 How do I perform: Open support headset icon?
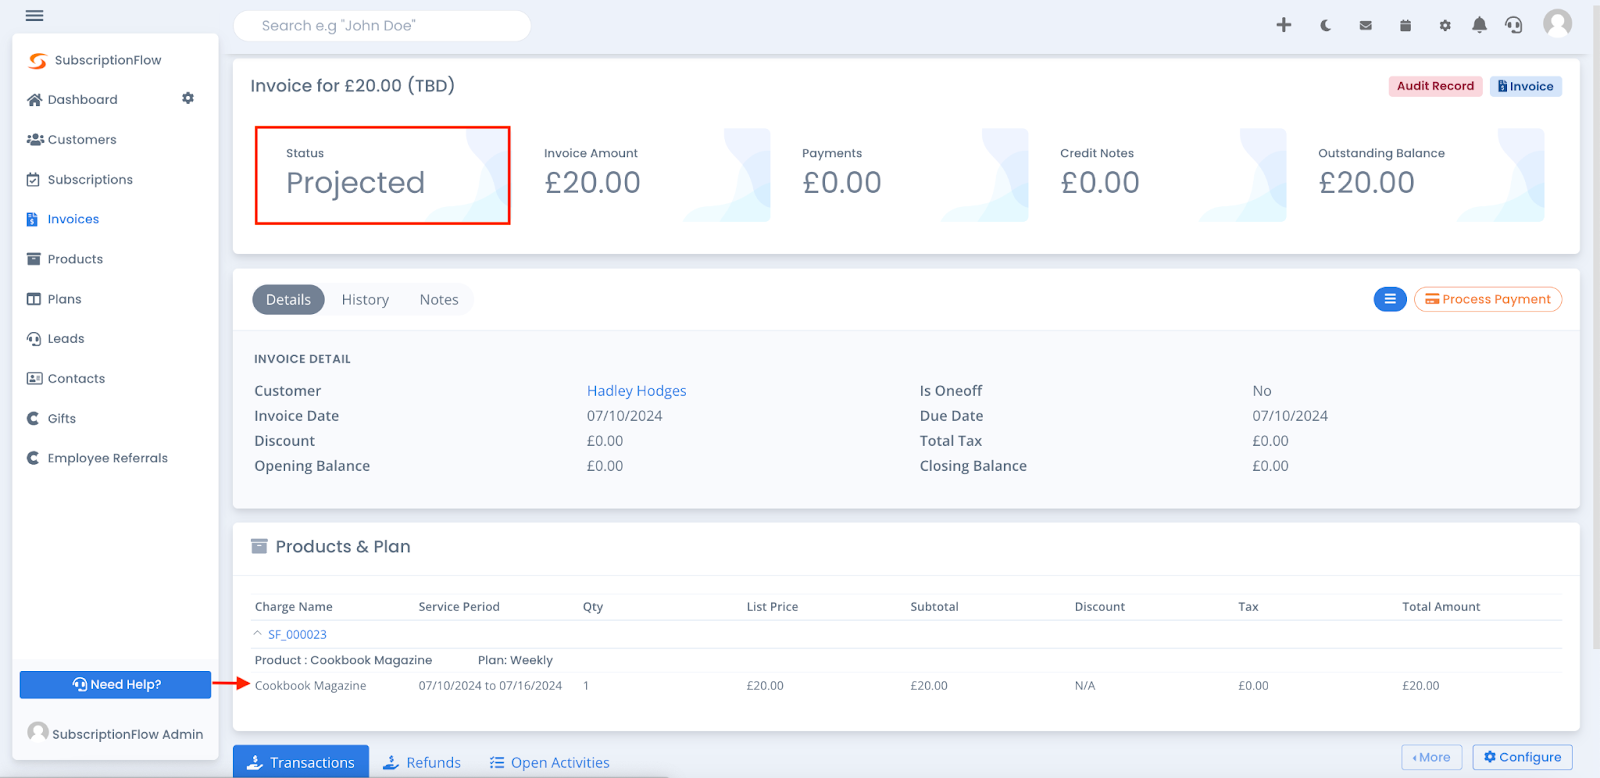(1514, 25)
